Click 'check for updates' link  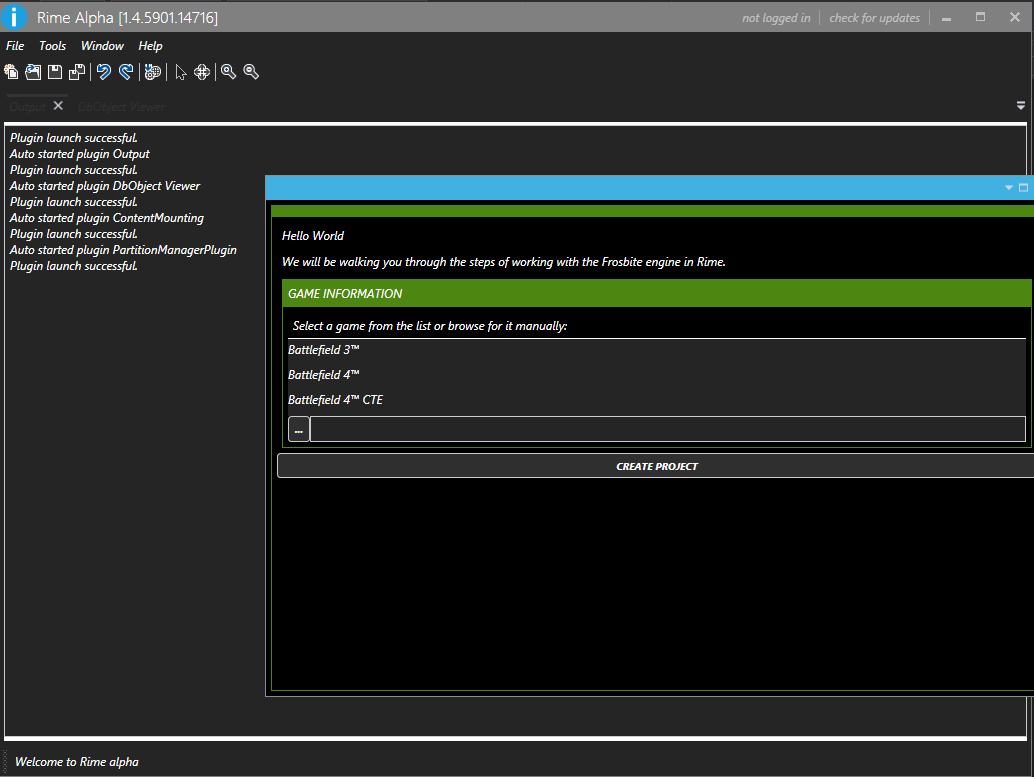coord(874,18)
